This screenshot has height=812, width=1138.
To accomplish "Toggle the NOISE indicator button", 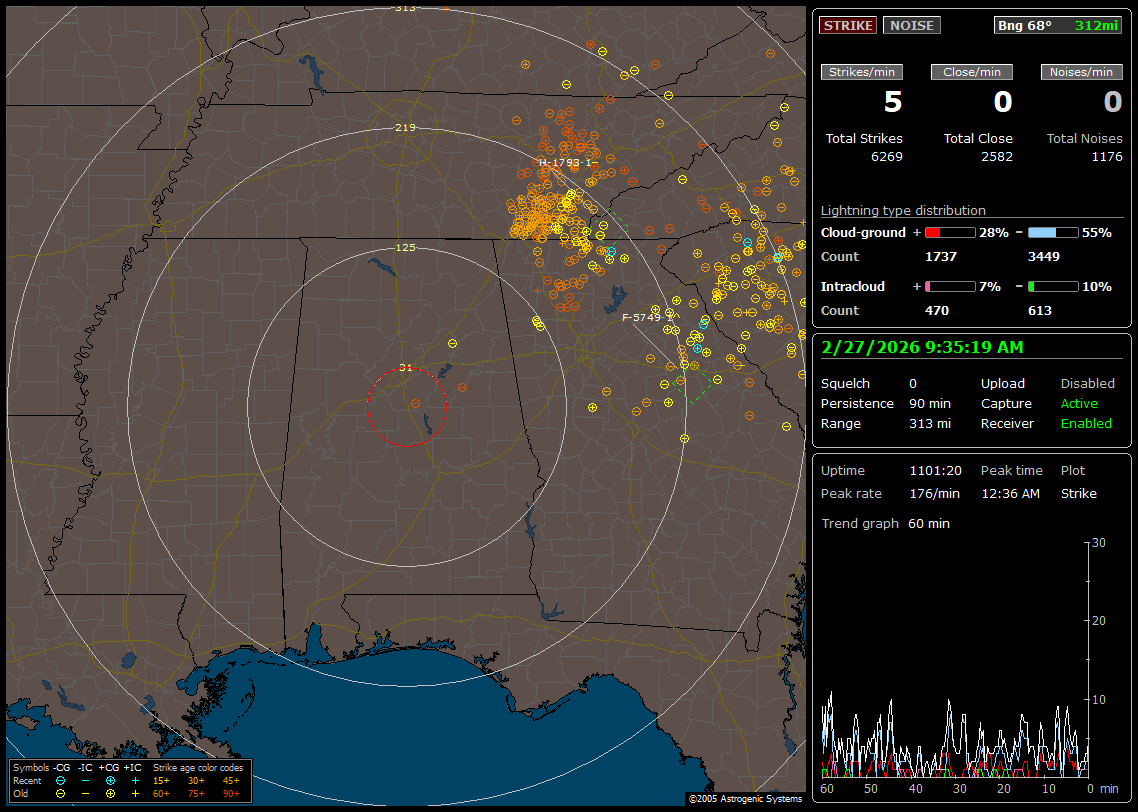I will pos(911,25).
